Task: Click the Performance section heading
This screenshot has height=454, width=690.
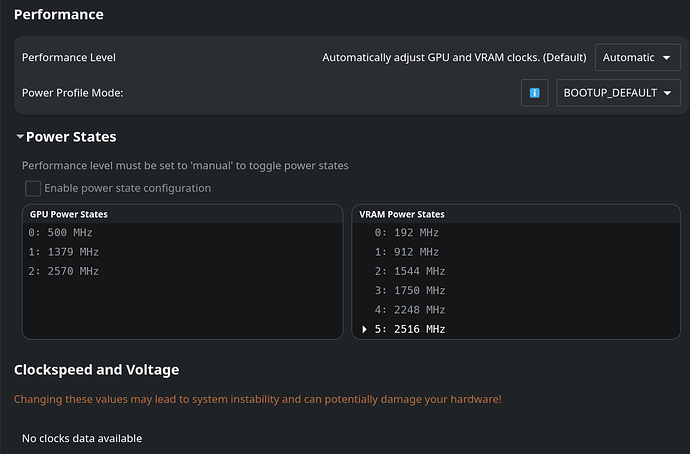Action: point(59,15)
